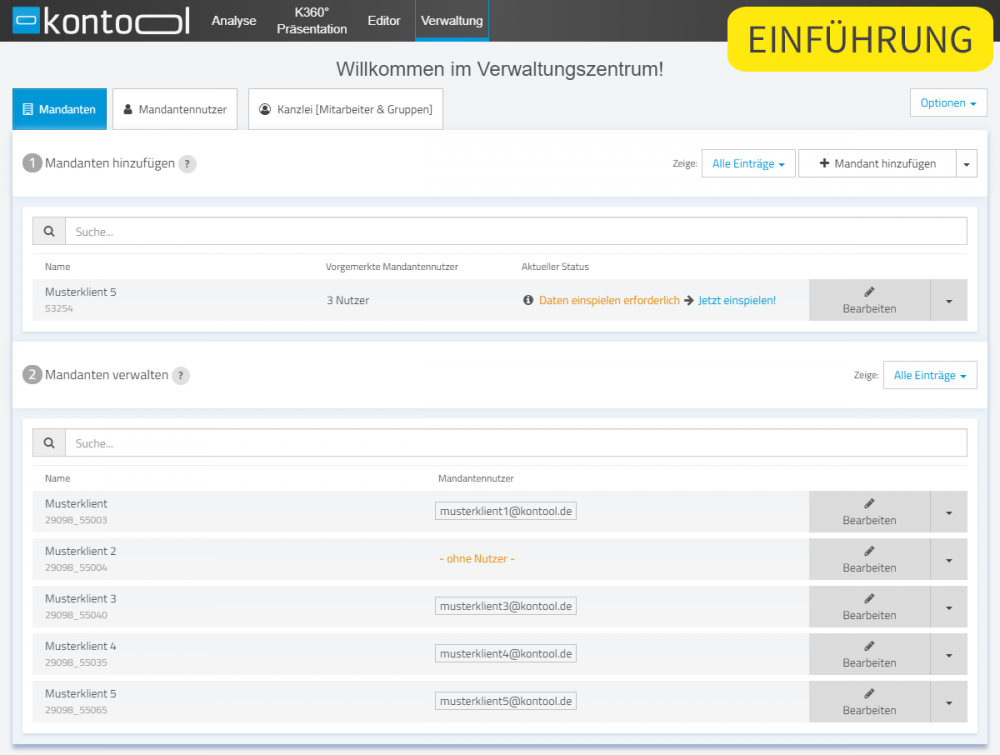Edit Musterklient 2 via pencil Bearbeiten button
The height and width of the screenshot is (755, 1000).
868,559
